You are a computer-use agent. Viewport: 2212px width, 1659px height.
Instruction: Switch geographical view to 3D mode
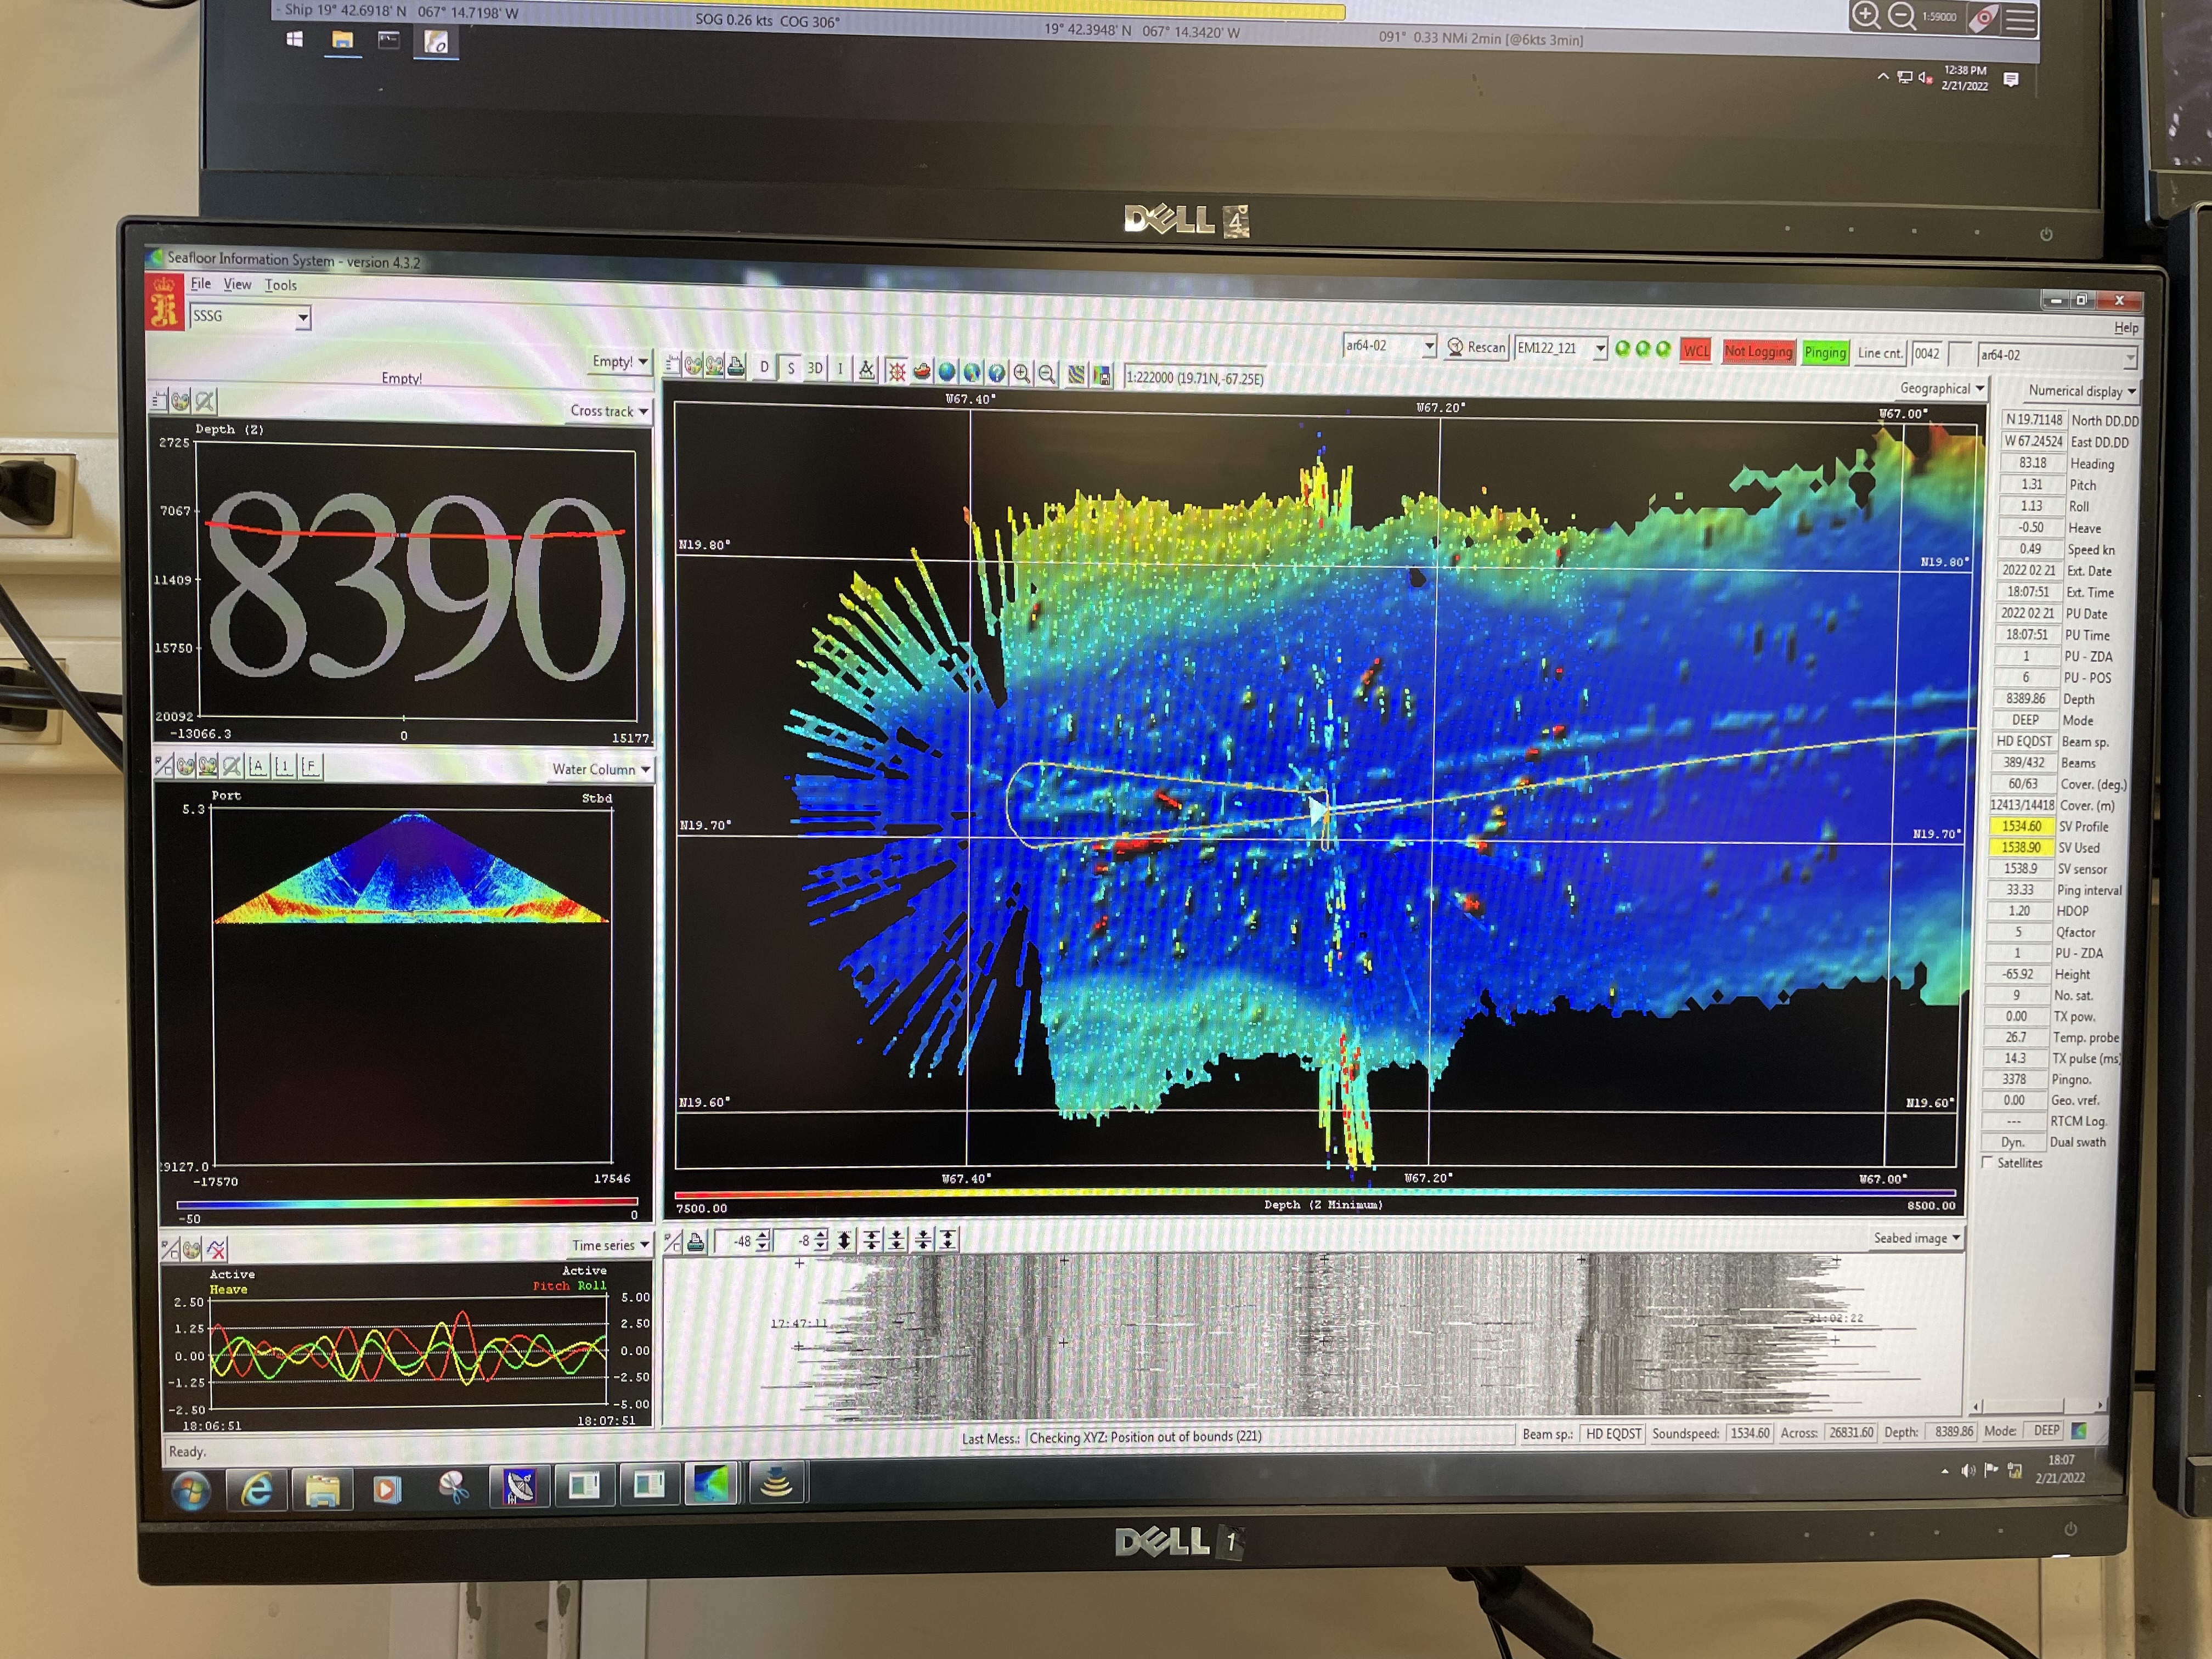(815, 368)
